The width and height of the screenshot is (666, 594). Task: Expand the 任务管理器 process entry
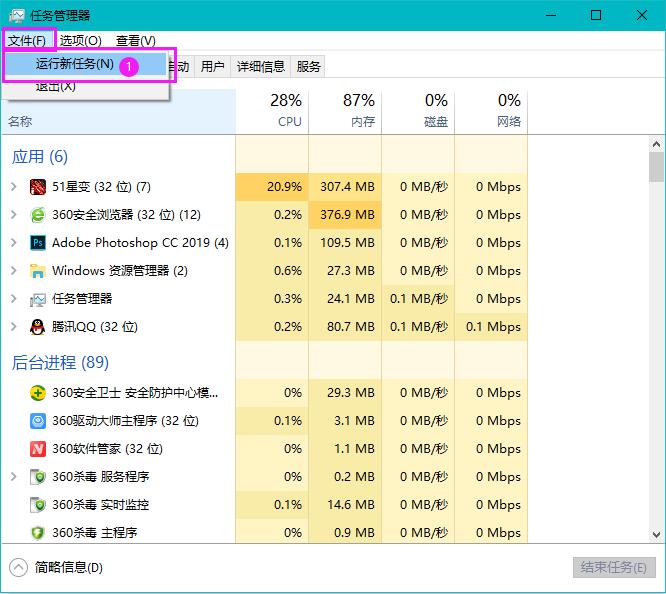coord(14,299)
